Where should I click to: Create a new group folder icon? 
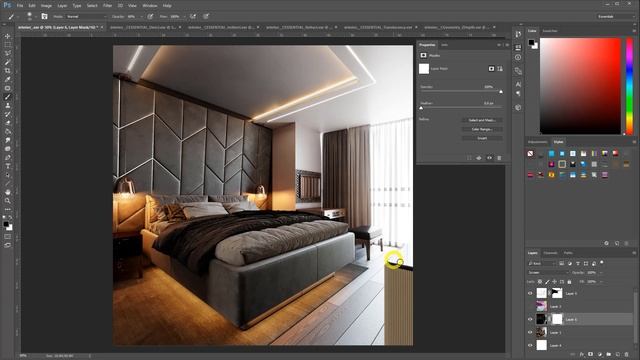point(609,354)
